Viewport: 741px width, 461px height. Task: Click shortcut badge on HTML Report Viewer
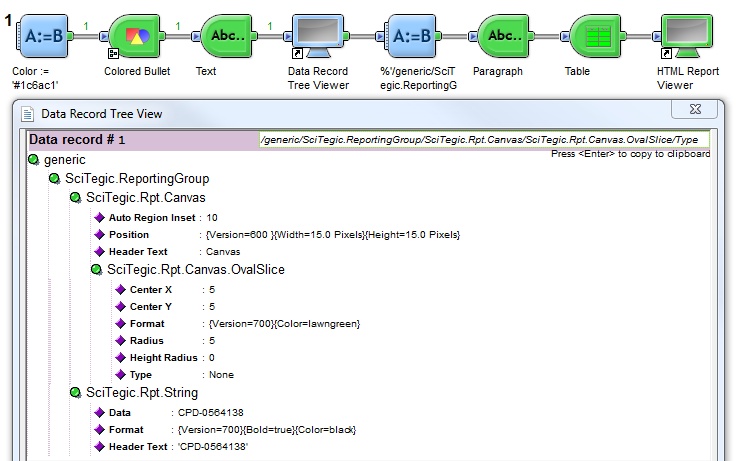tap(666, 53)
